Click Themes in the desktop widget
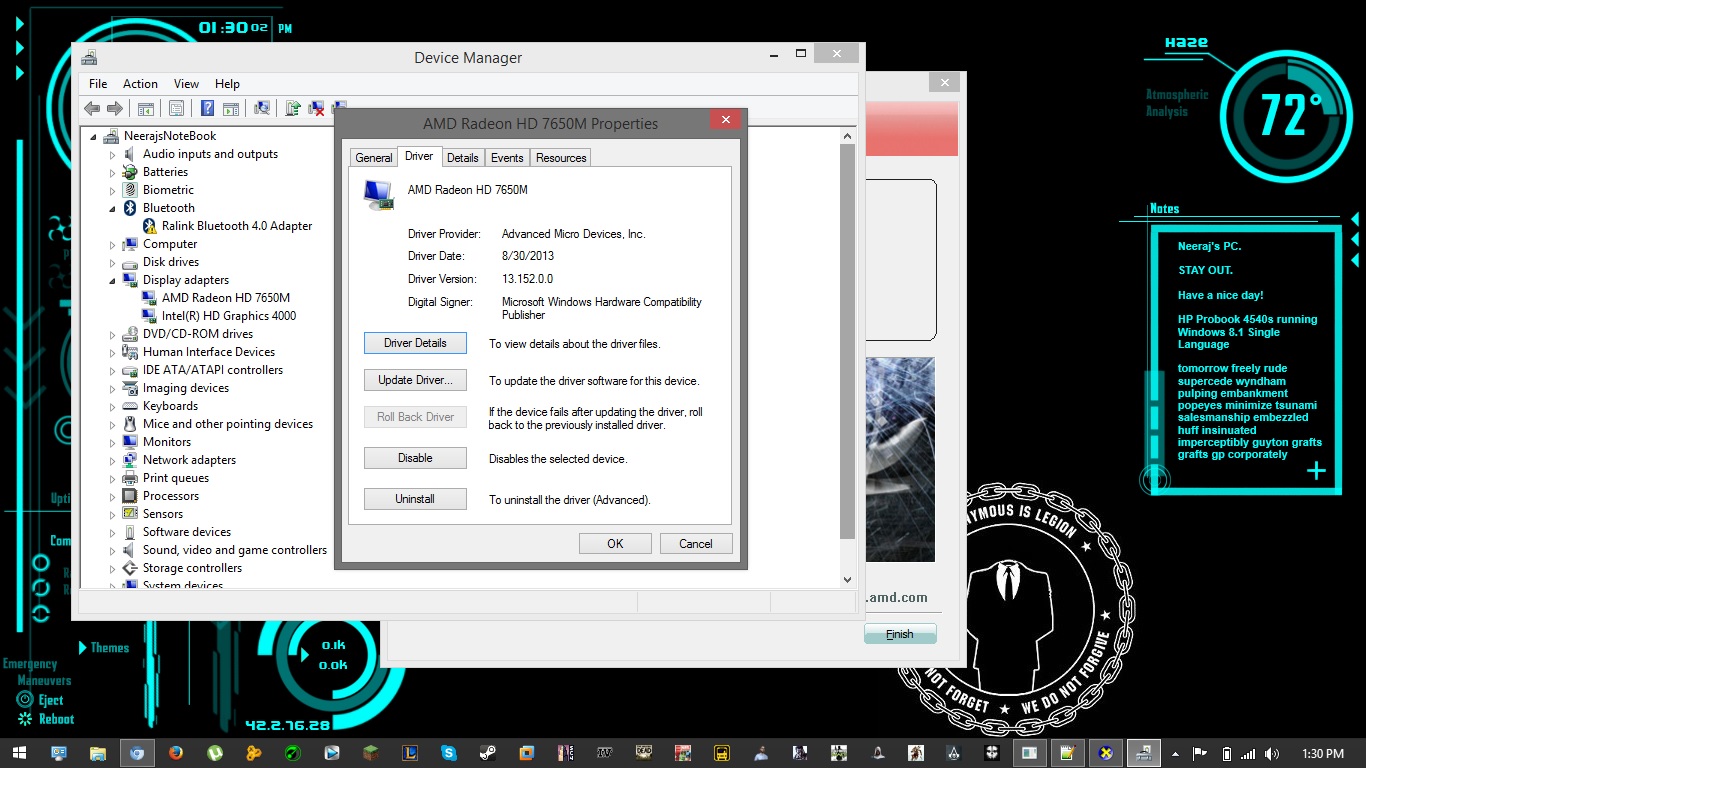Viewport: 1712px width, 810px height. (x=109, y=648)
